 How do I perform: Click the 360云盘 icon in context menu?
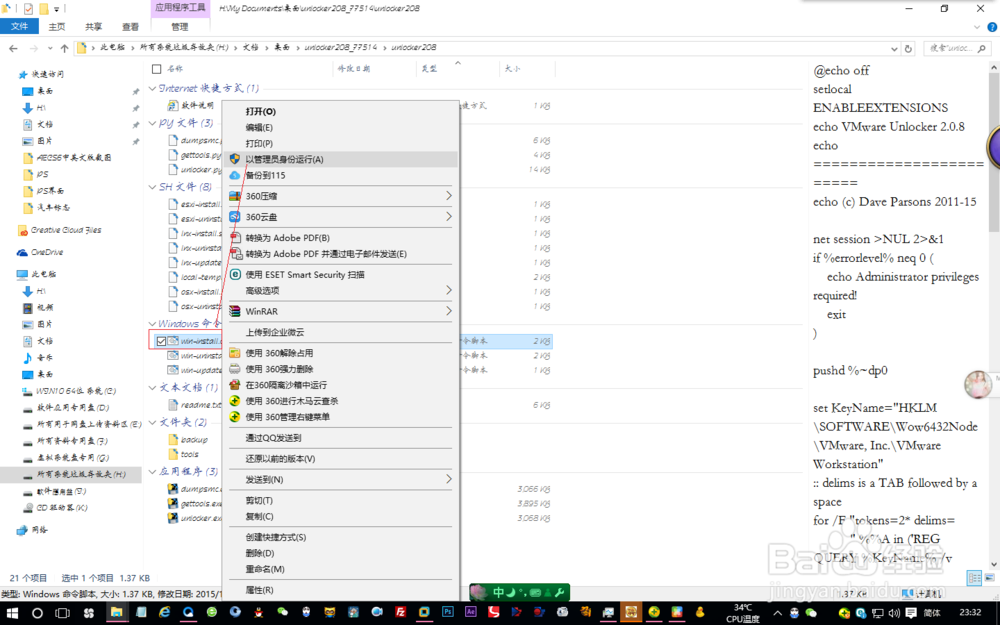[235, 217]
